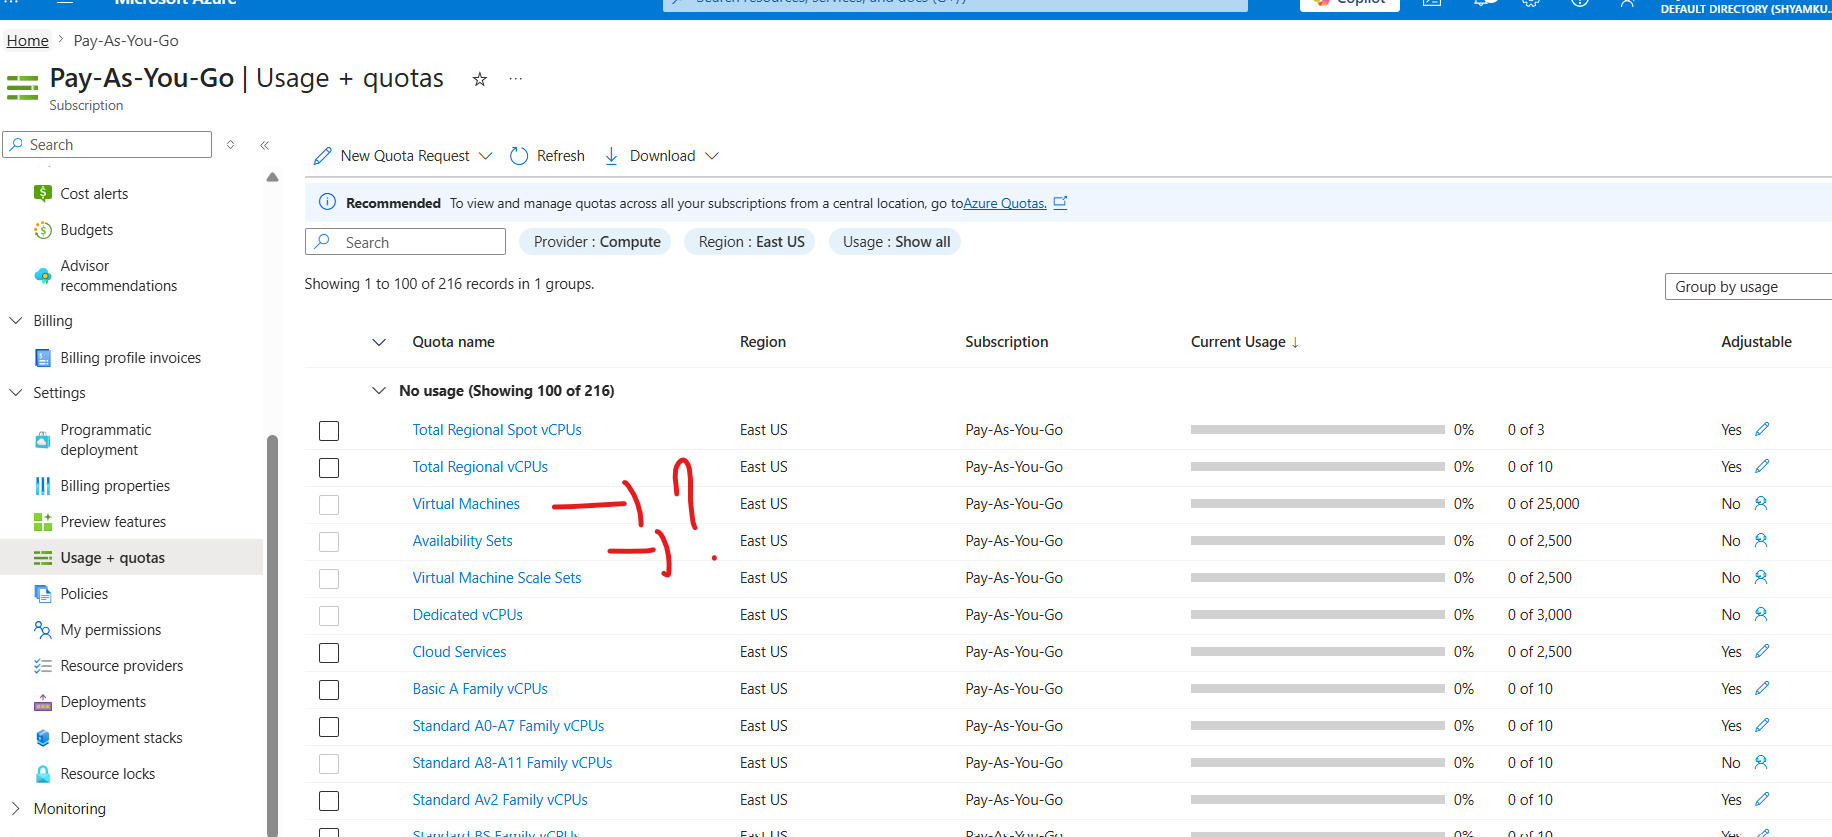
Task: Click the Refresh button
Action: point(547,156)
